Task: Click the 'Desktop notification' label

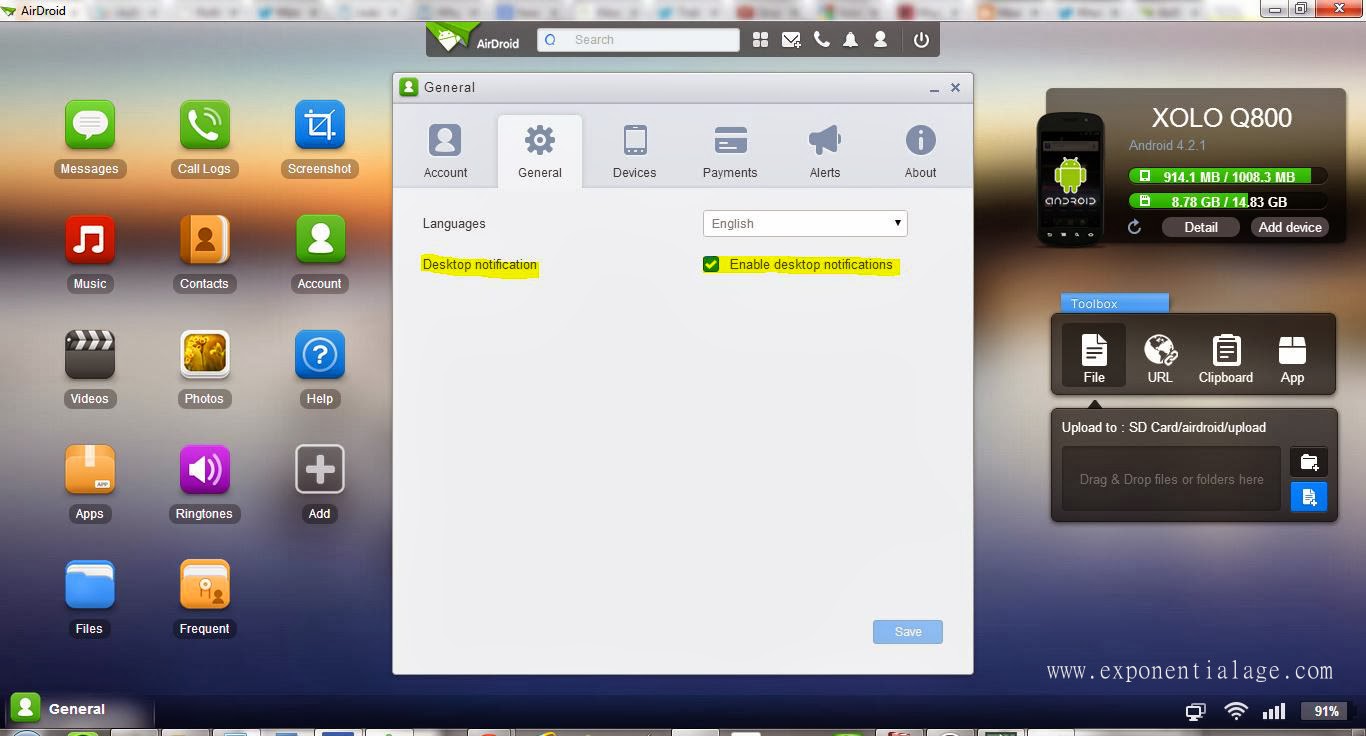Action: point(480,264)
